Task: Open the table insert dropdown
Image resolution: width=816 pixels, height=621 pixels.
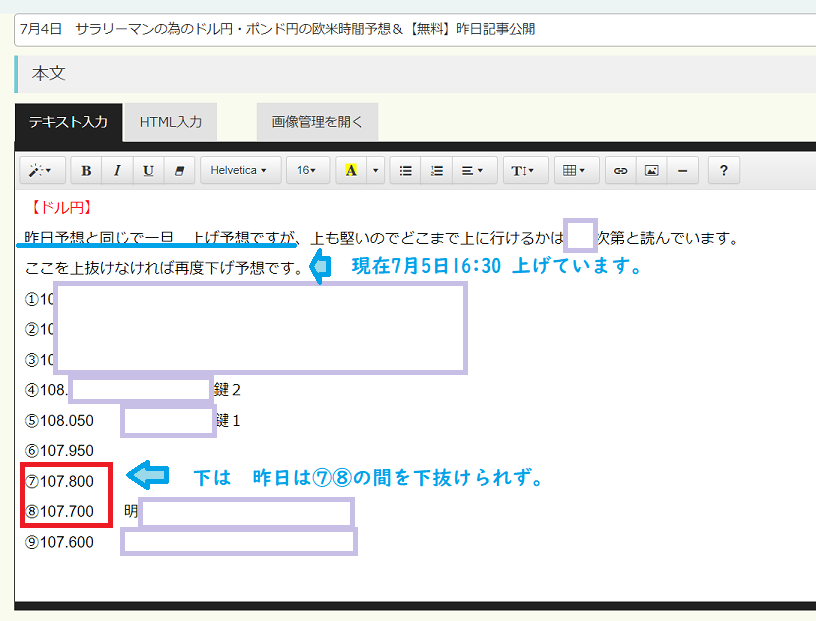Action: pyautogui.click(x=577, y=170)
